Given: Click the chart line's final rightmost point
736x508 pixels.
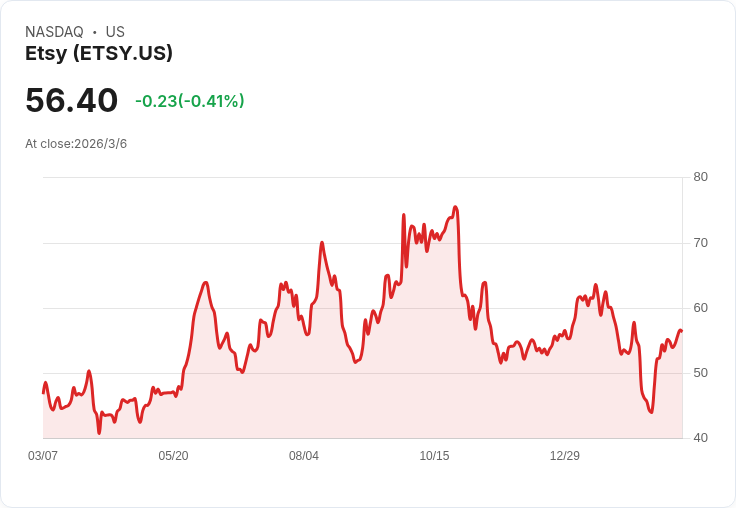Looking at the screenshot, I should (x=682, y=331).
